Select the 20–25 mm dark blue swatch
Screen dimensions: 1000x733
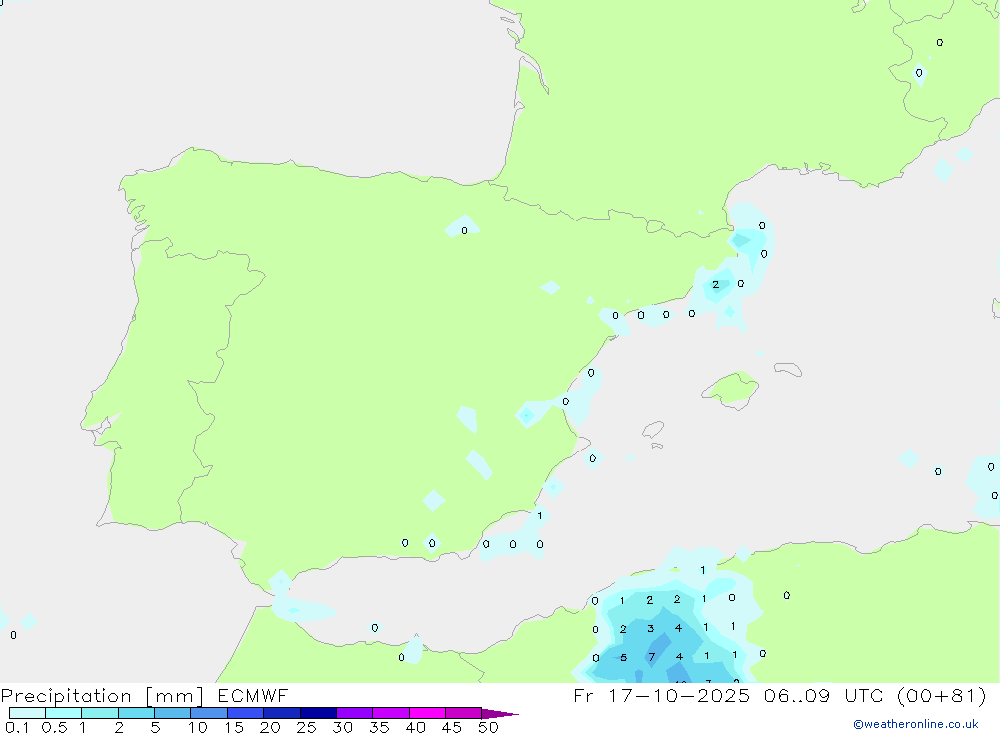tap(282, 713)
